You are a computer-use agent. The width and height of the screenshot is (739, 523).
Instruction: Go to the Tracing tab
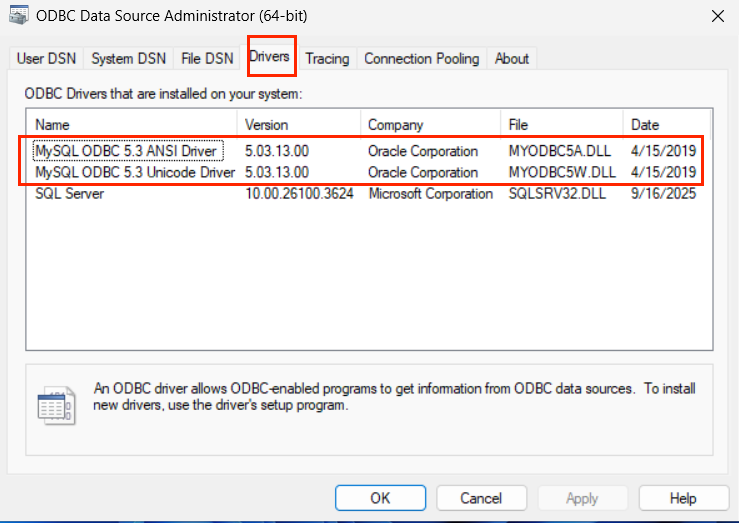coord(327,59)
